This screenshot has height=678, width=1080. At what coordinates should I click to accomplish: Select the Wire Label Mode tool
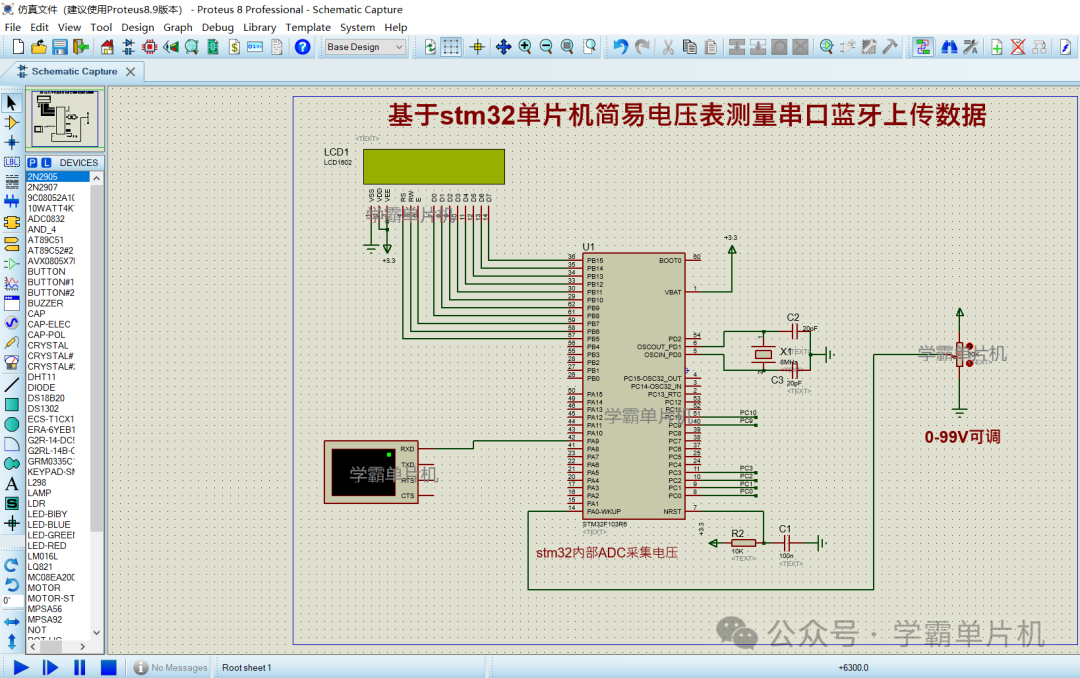(x=12, y=162)
